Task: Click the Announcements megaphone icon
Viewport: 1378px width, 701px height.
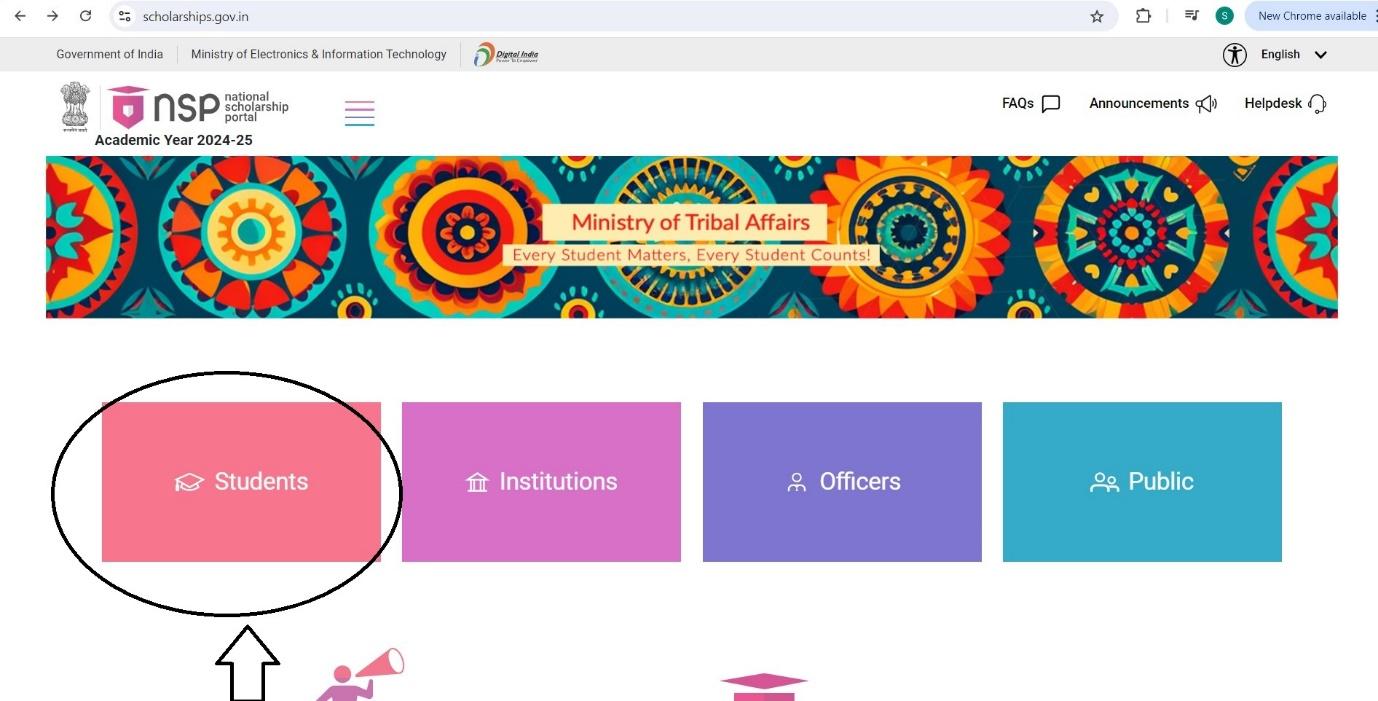Action: point(1206,104)
